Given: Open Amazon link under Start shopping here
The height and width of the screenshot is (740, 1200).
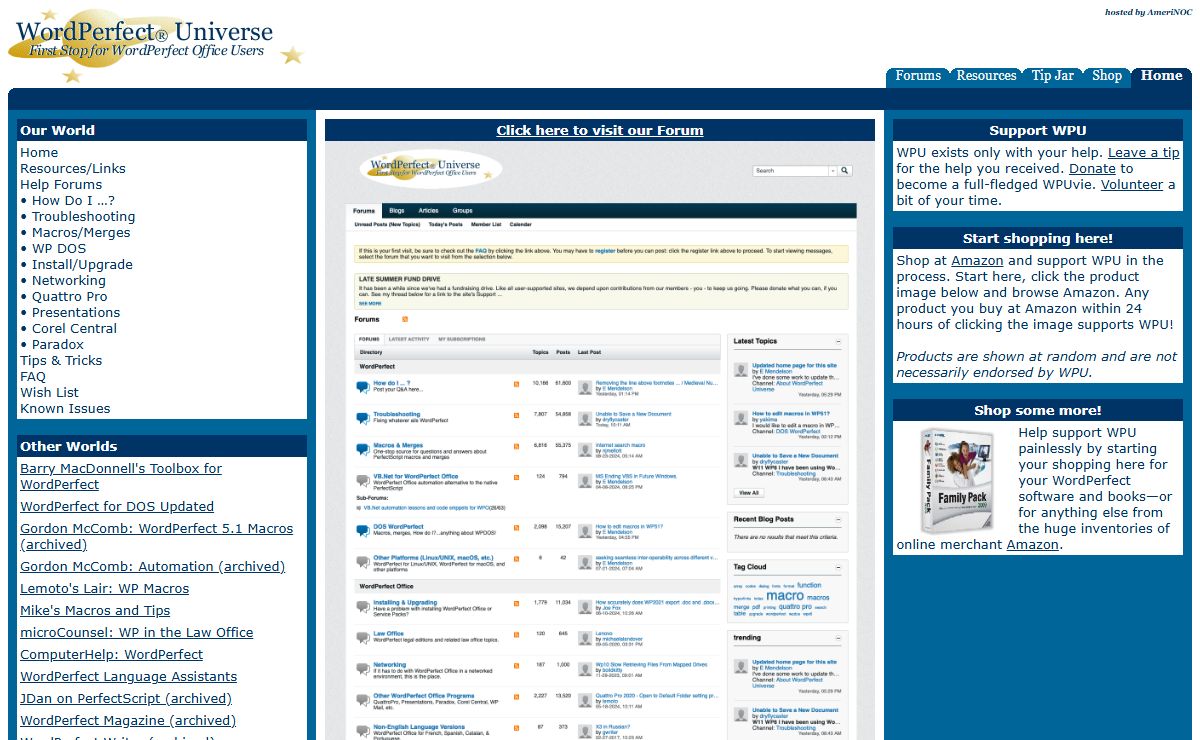Looking at the screenshot, I should 977,261.
